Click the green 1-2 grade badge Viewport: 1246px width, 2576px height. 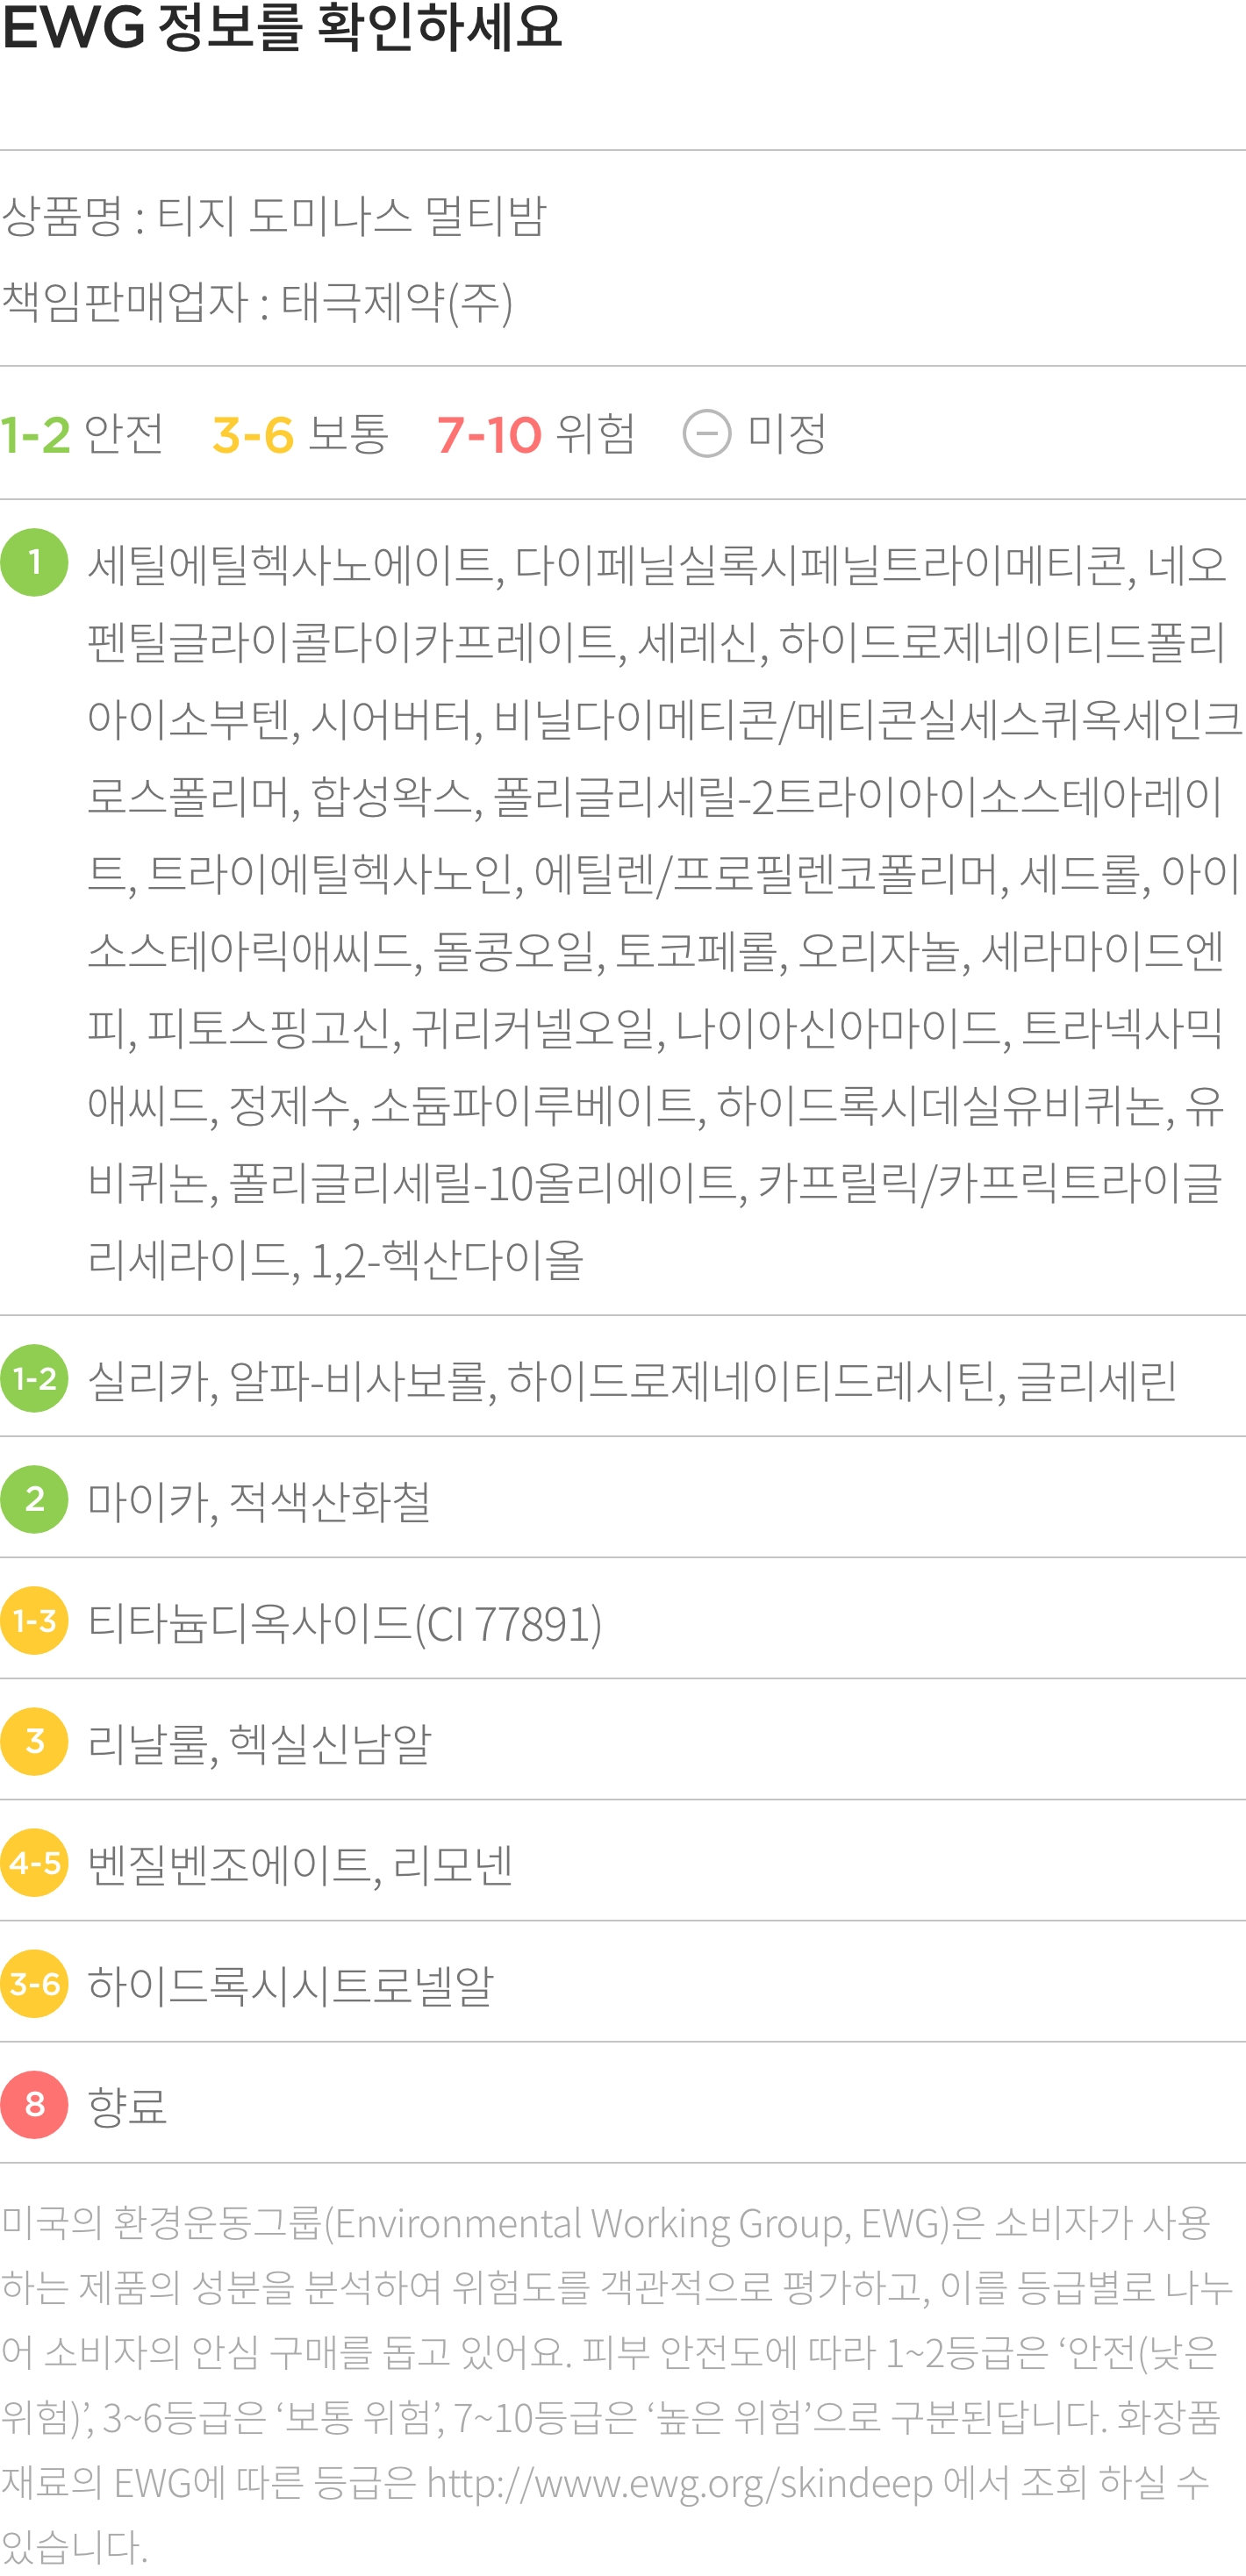[x=34, y=1379]
